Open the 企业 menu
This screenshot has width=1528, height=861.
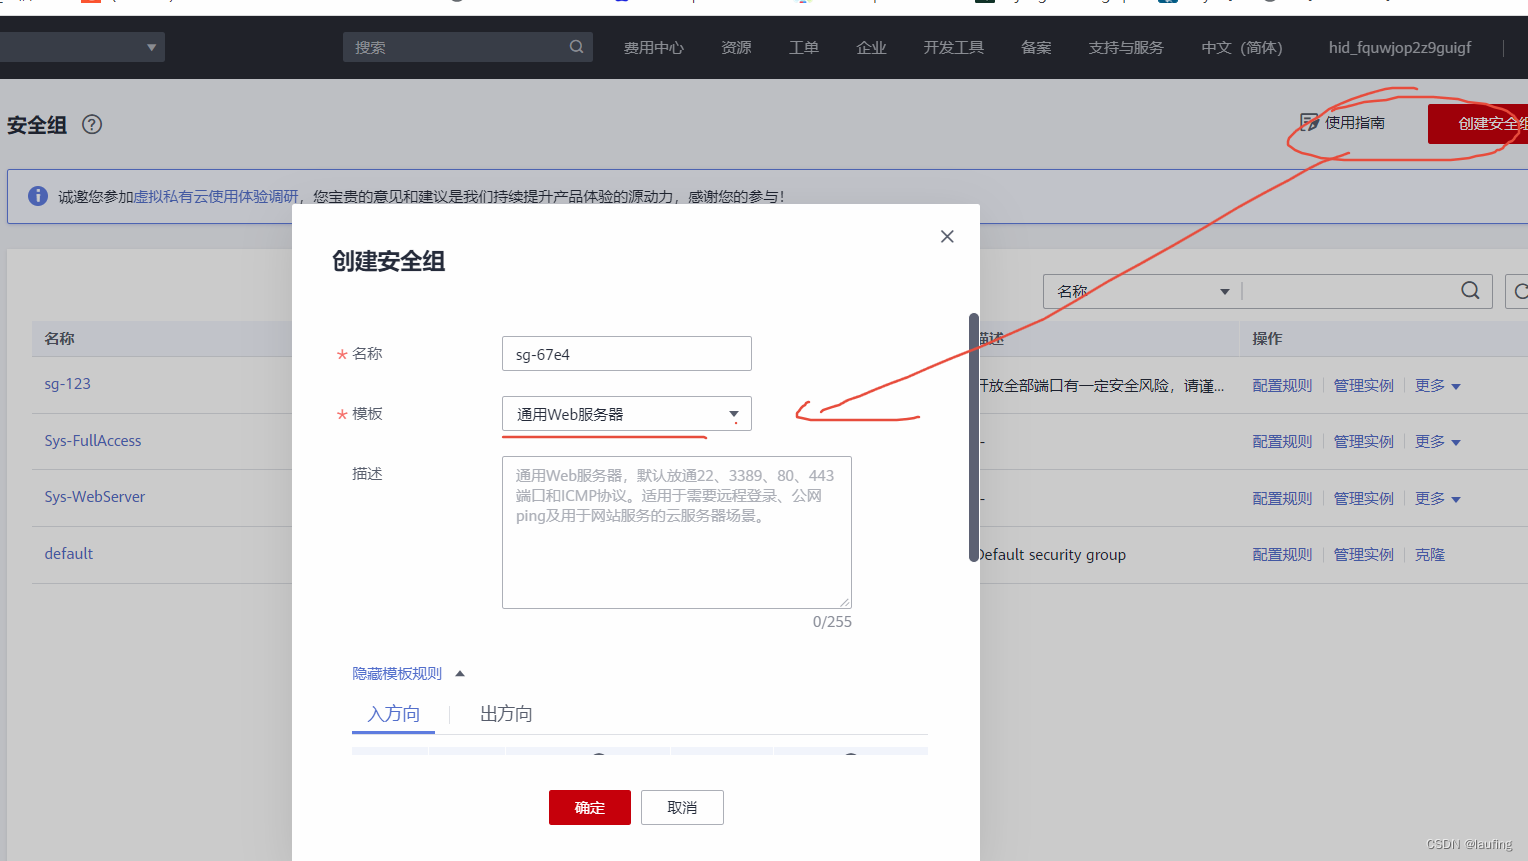click(x=872, y=48)
